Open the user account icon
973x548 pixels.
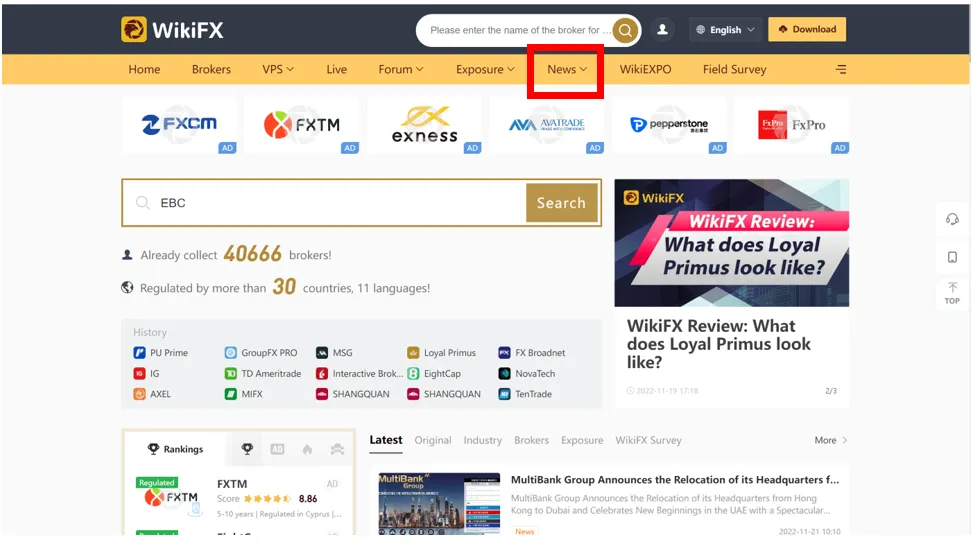pos(662,29)
